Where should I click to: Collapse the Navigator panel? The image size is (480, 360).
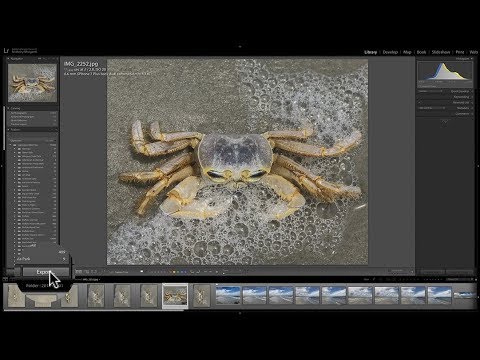tap(9, 59)
